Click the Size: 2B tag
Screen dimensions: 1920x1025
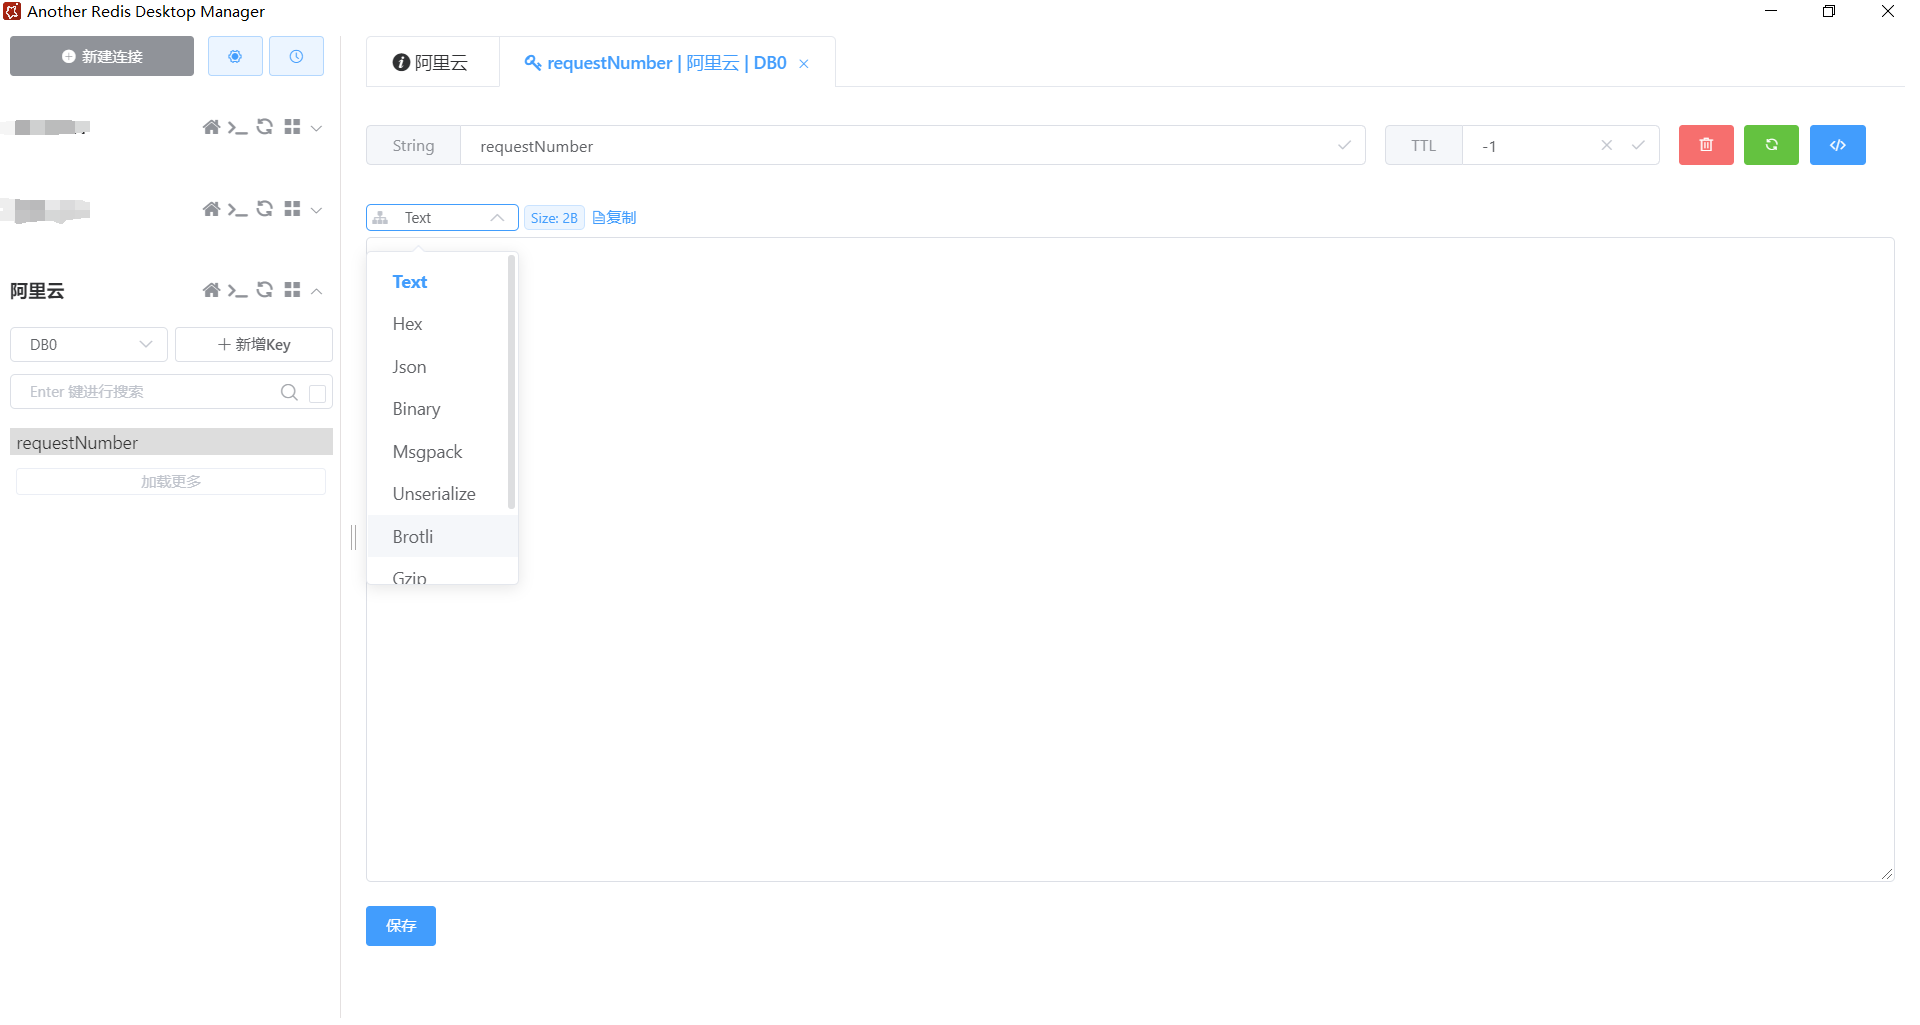[554, 217]
